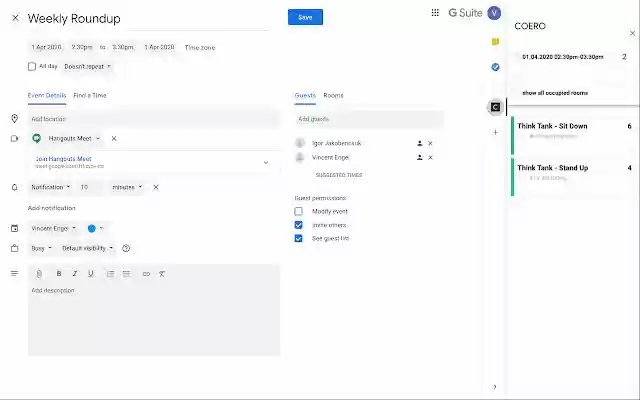
Task: Open the Google apps grid
Action: click(435, 13)
